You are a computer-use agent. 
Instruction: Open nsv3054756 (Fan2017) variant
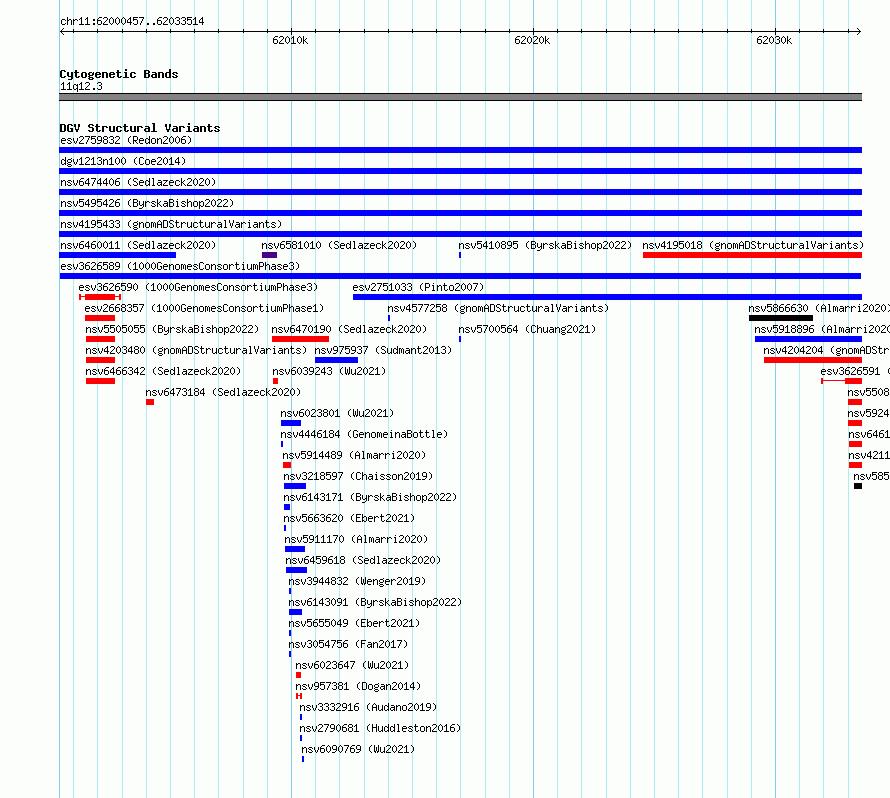(348, 644)
